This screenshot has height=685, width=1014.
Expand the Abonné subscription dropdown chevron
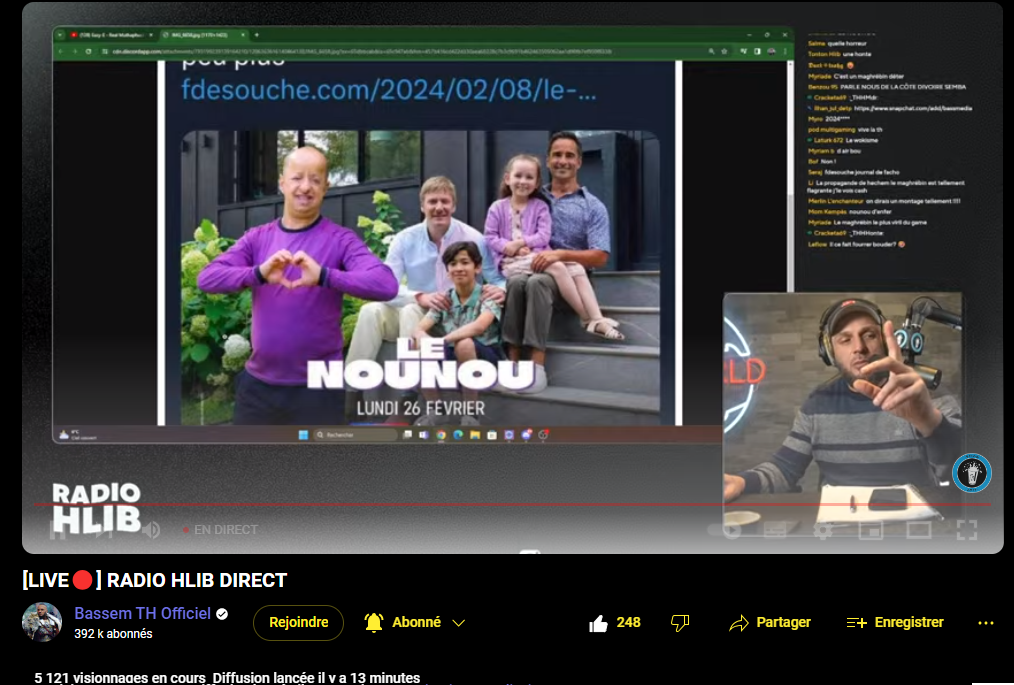[458, 623]
